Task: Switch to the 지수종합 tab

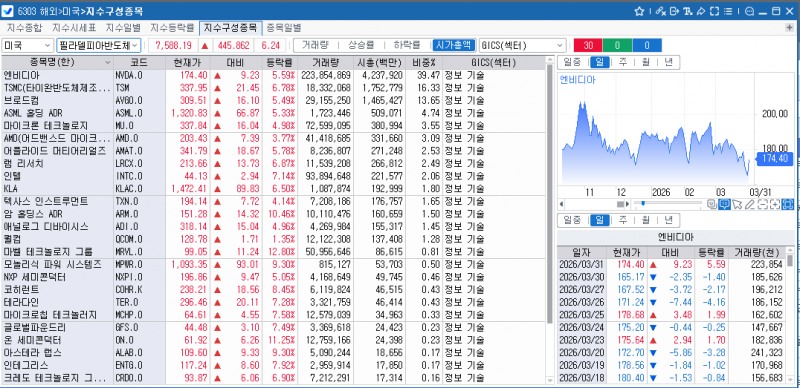Action: [x=24, y=28]
